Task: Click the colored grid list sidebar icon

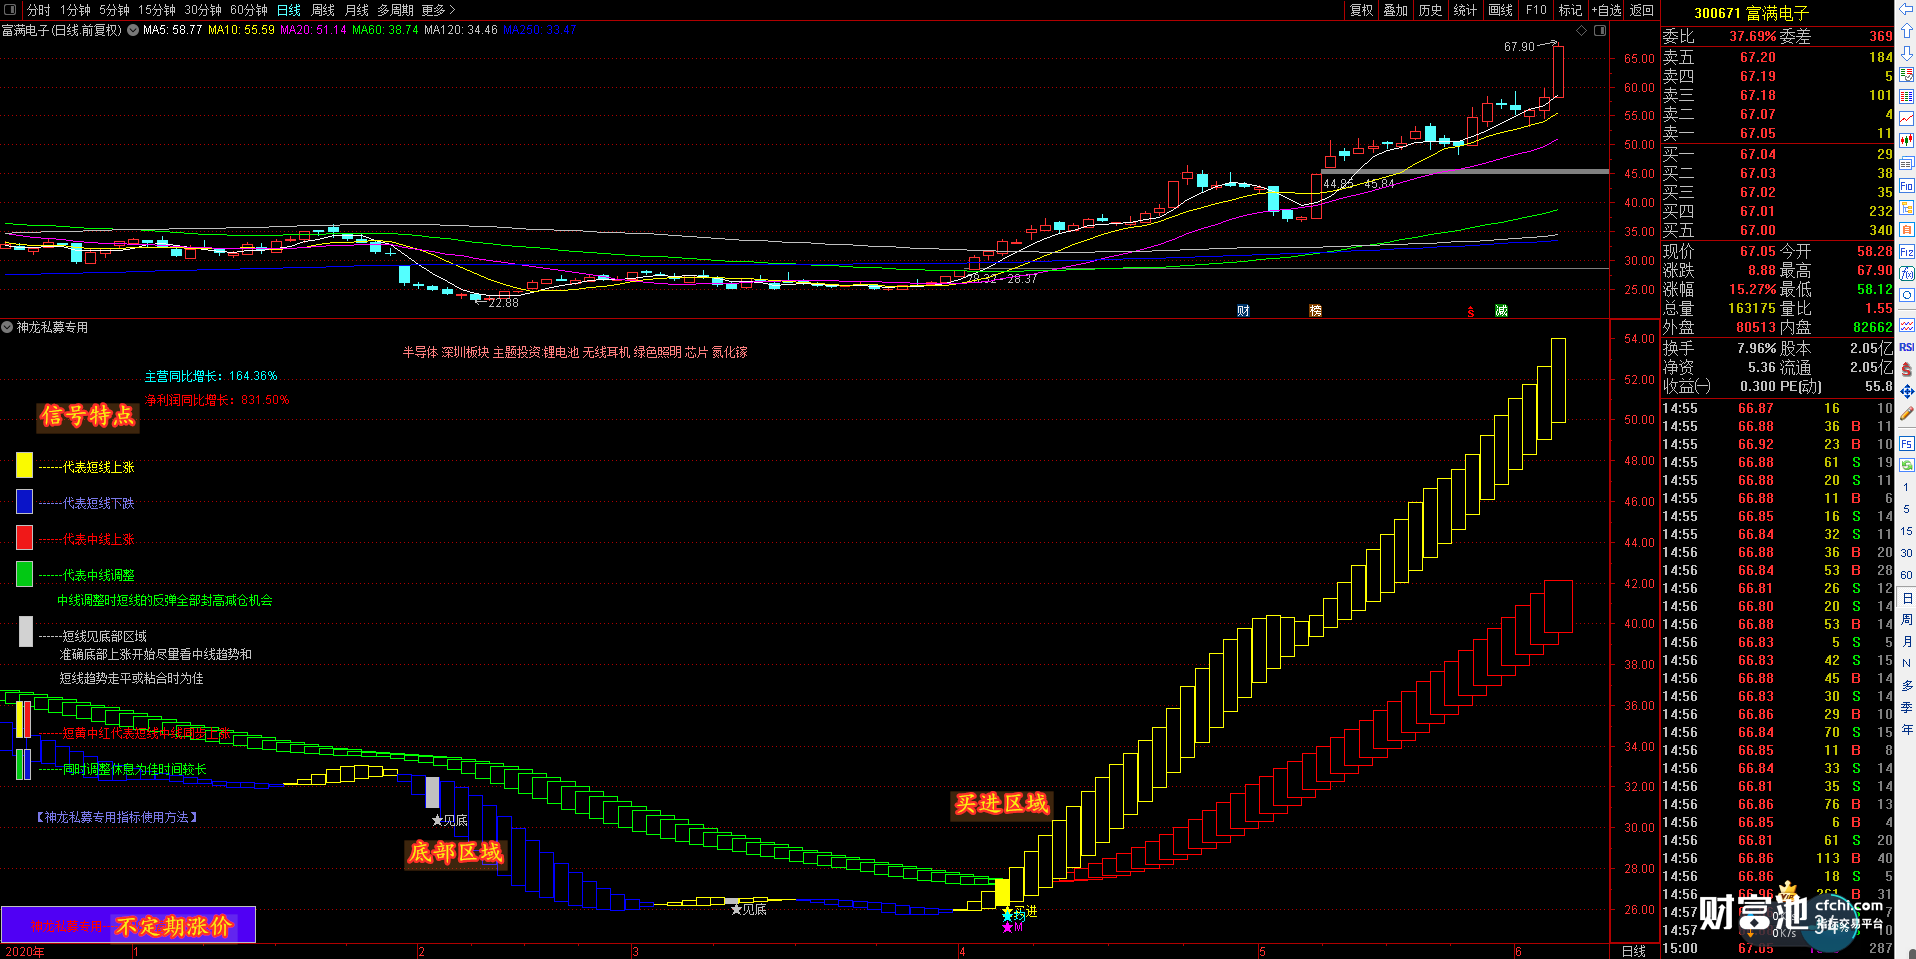Action: click(1907, 97)
